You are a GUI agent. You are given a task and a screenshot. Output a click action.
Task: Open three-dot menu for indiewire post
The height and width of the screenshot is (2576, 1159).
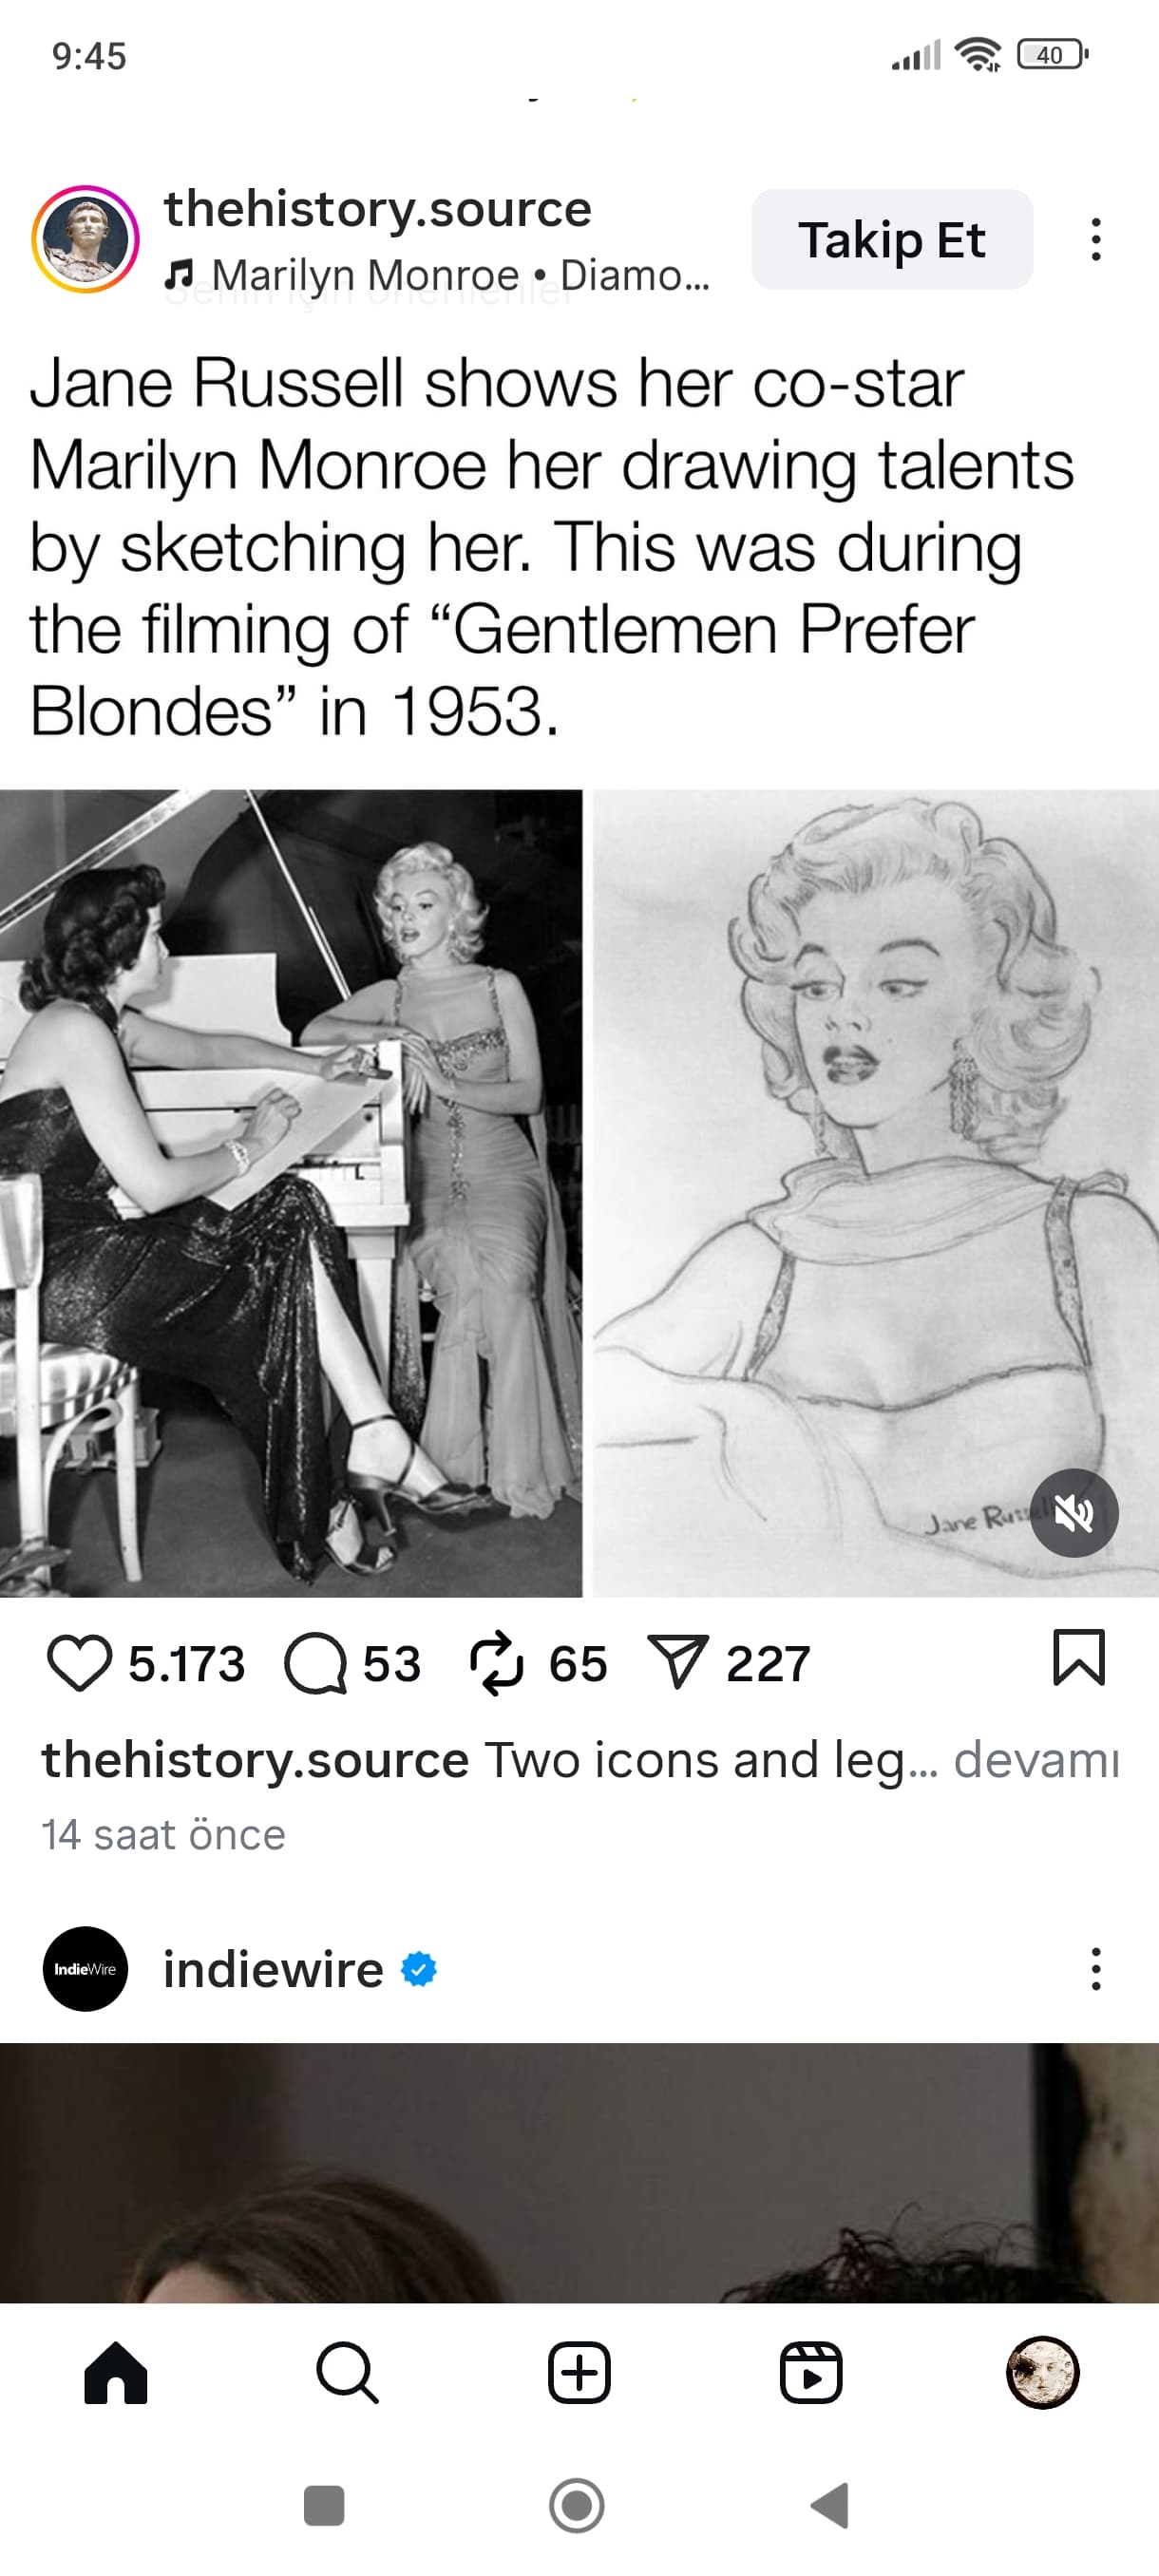(1096, 1969)
